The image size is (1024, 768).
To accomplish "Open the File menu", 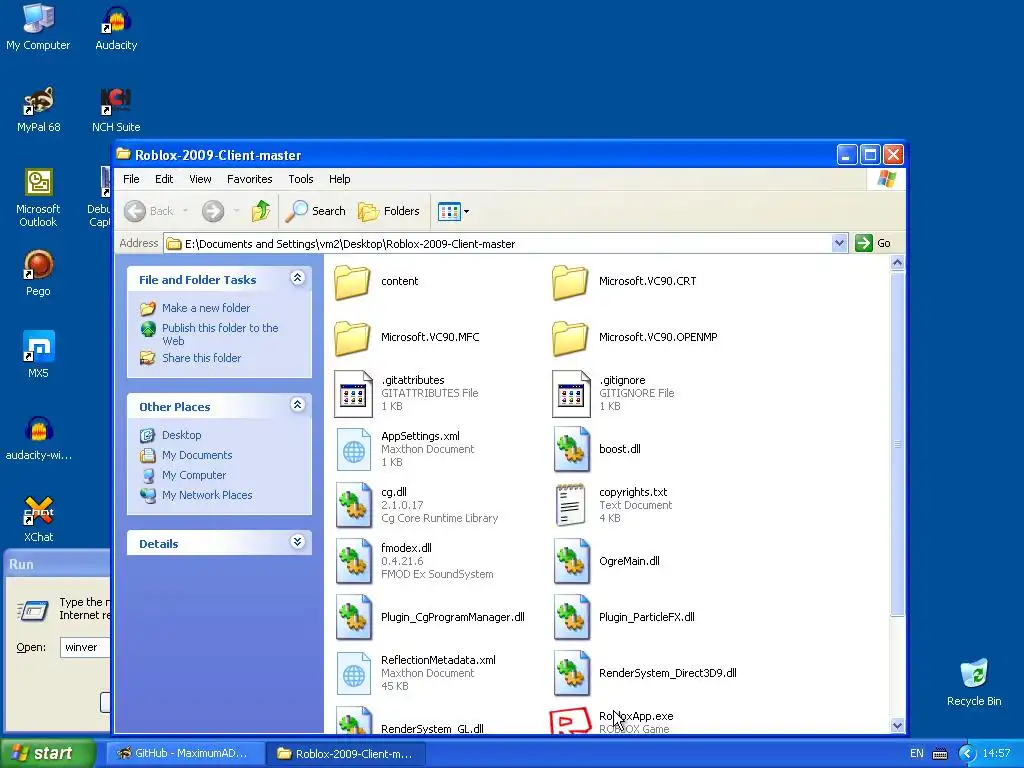I will [131, 179].
